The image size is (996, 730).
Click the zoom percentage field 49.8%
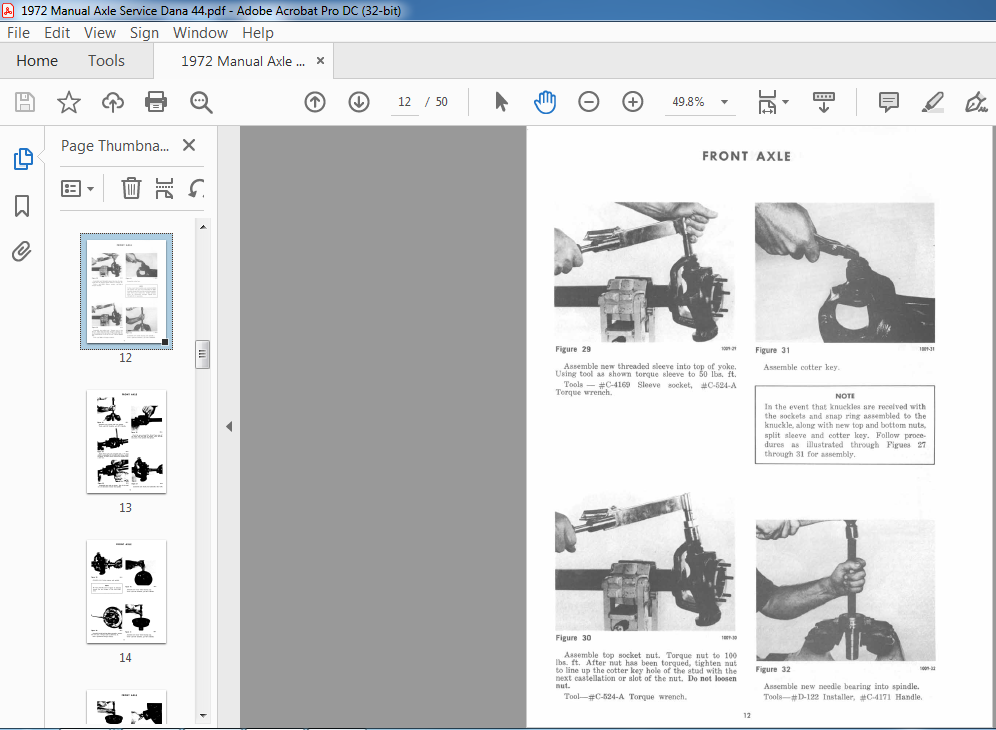click(689, 102)
